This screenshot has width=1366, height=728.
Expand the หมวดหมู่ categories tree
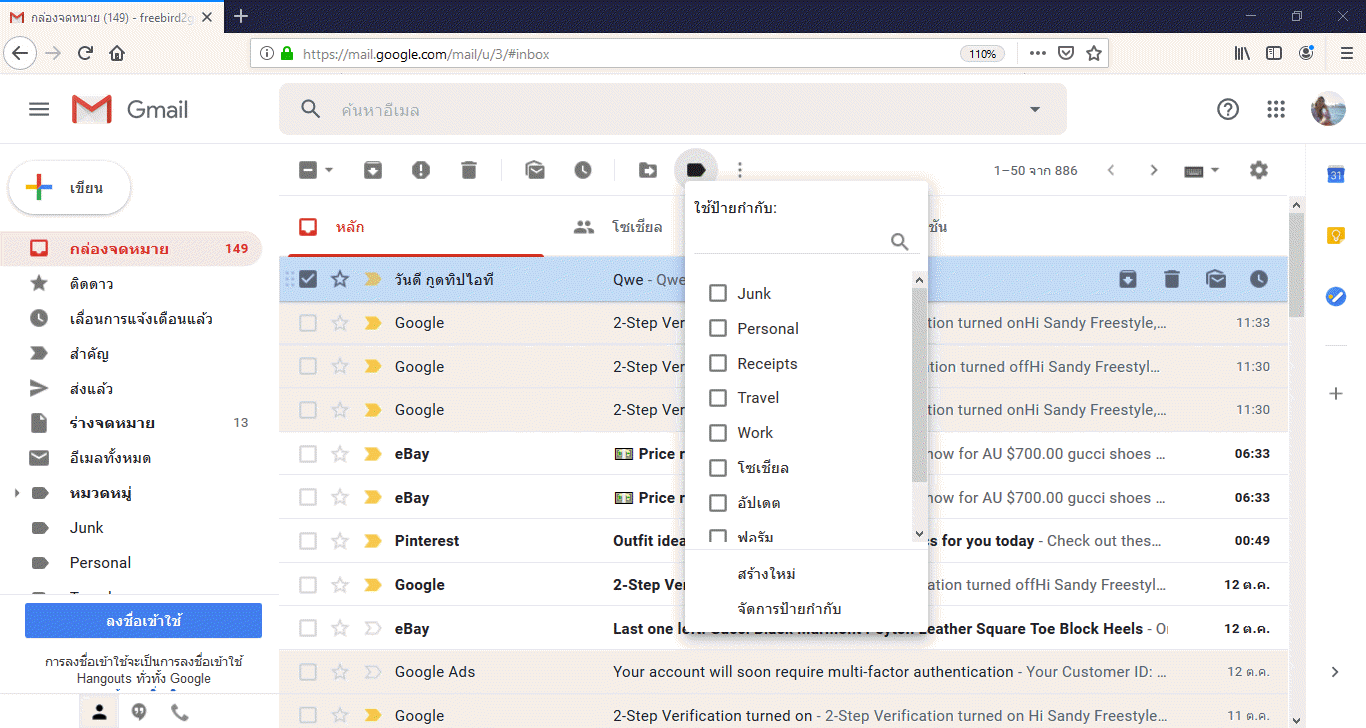pos(17,493)
